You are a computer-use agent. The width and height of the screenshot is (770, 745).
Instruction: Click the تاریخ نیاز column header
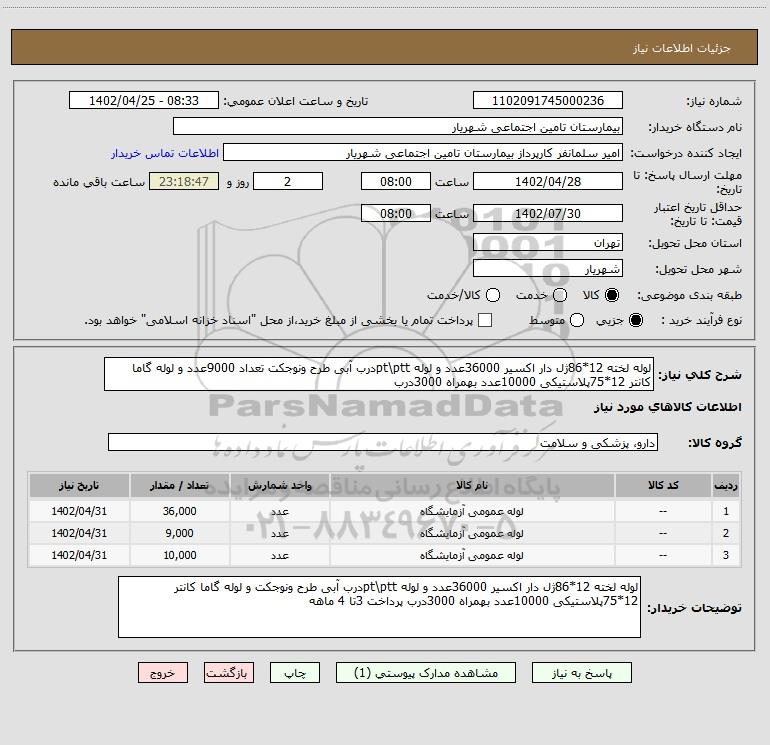coord(79,486)
